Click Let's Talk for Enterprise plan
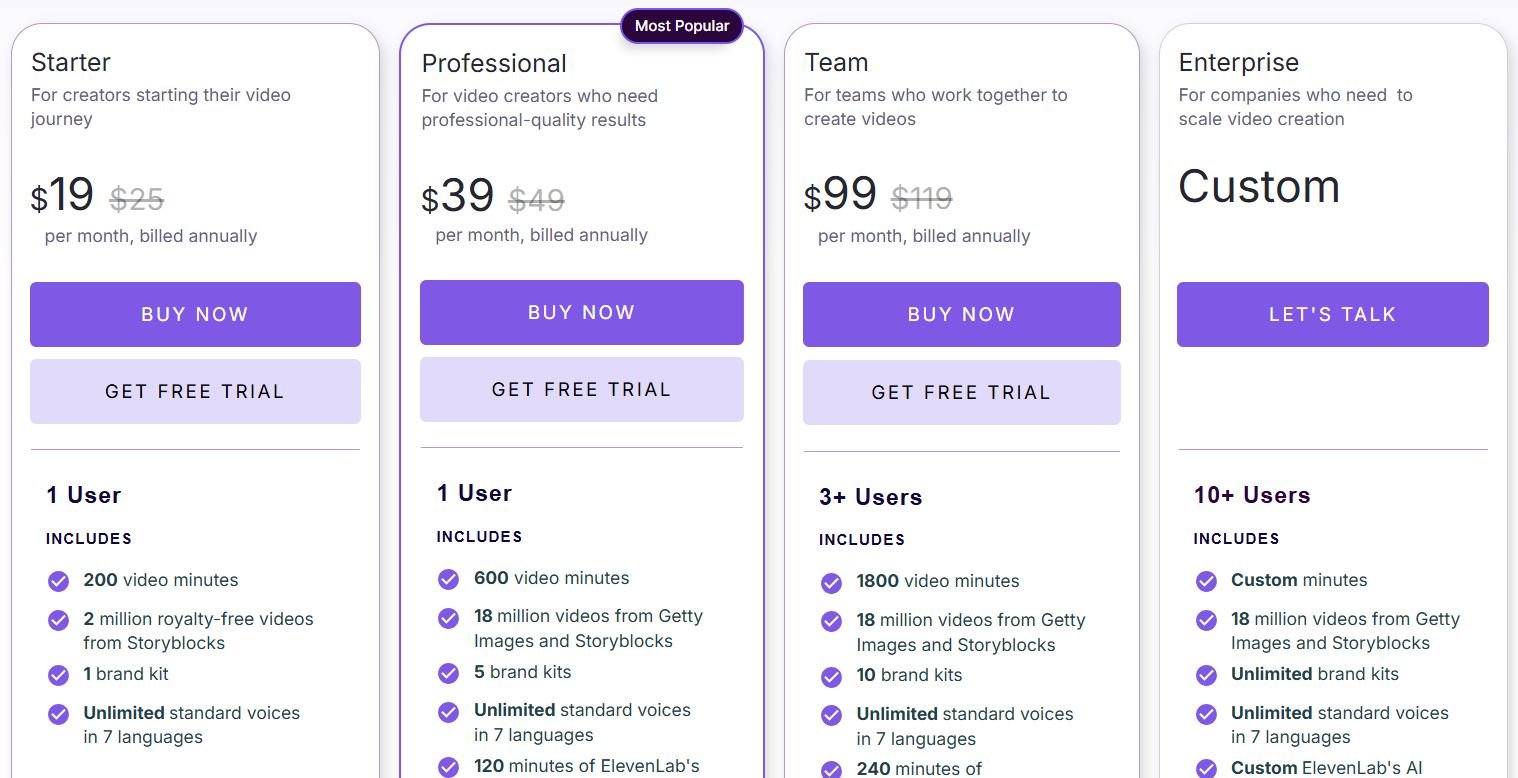Image resolution: width=1518 pixels, height=778 pixels. tap(1333, 314)
